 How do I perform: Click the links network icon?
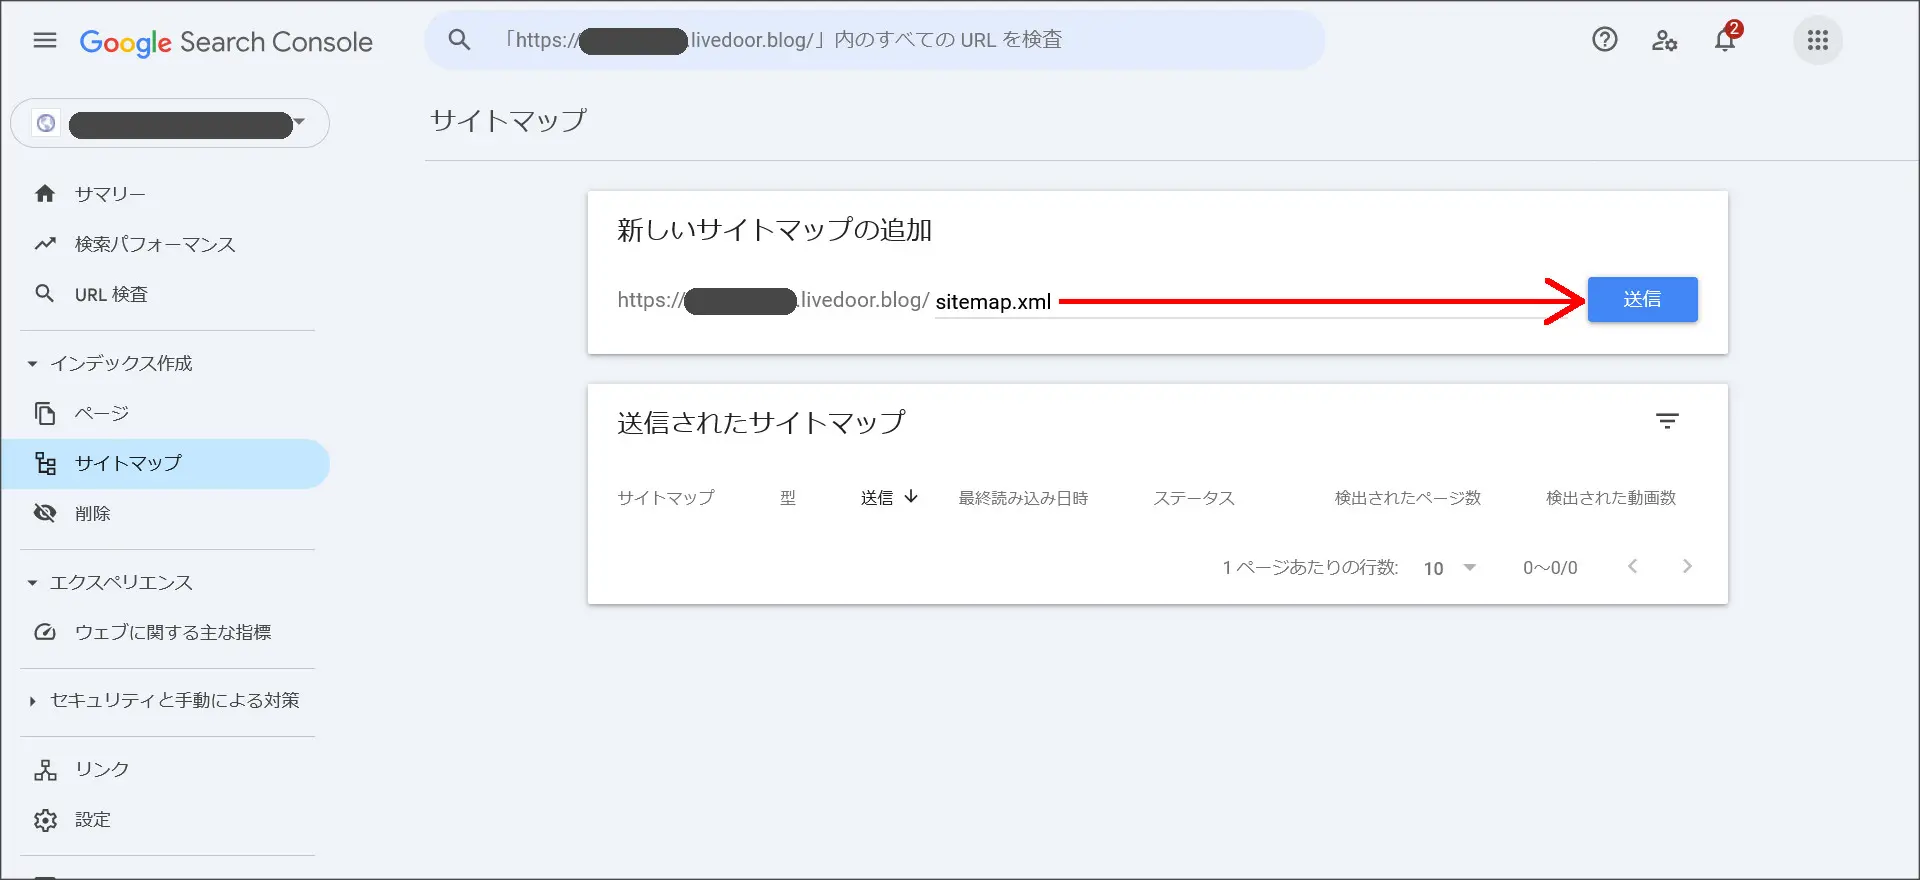pos(45,769)
